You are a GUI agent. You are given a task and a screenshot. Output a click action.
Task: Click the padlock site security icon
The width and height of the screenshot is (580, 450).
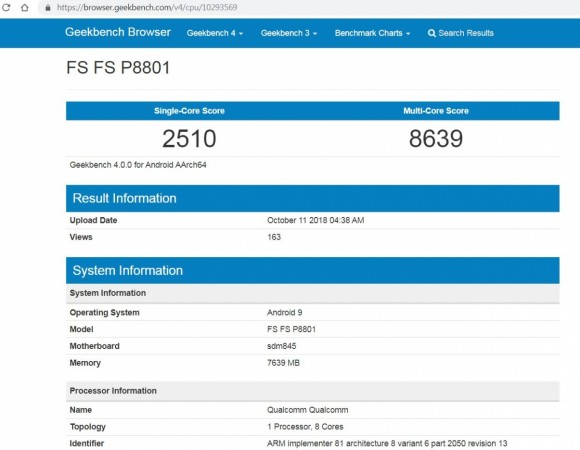point(48,7)
